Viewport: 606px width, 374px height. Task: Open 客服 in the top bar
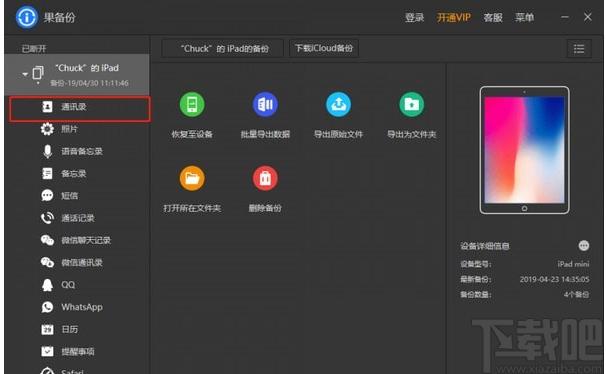click(x=493, y=18)
